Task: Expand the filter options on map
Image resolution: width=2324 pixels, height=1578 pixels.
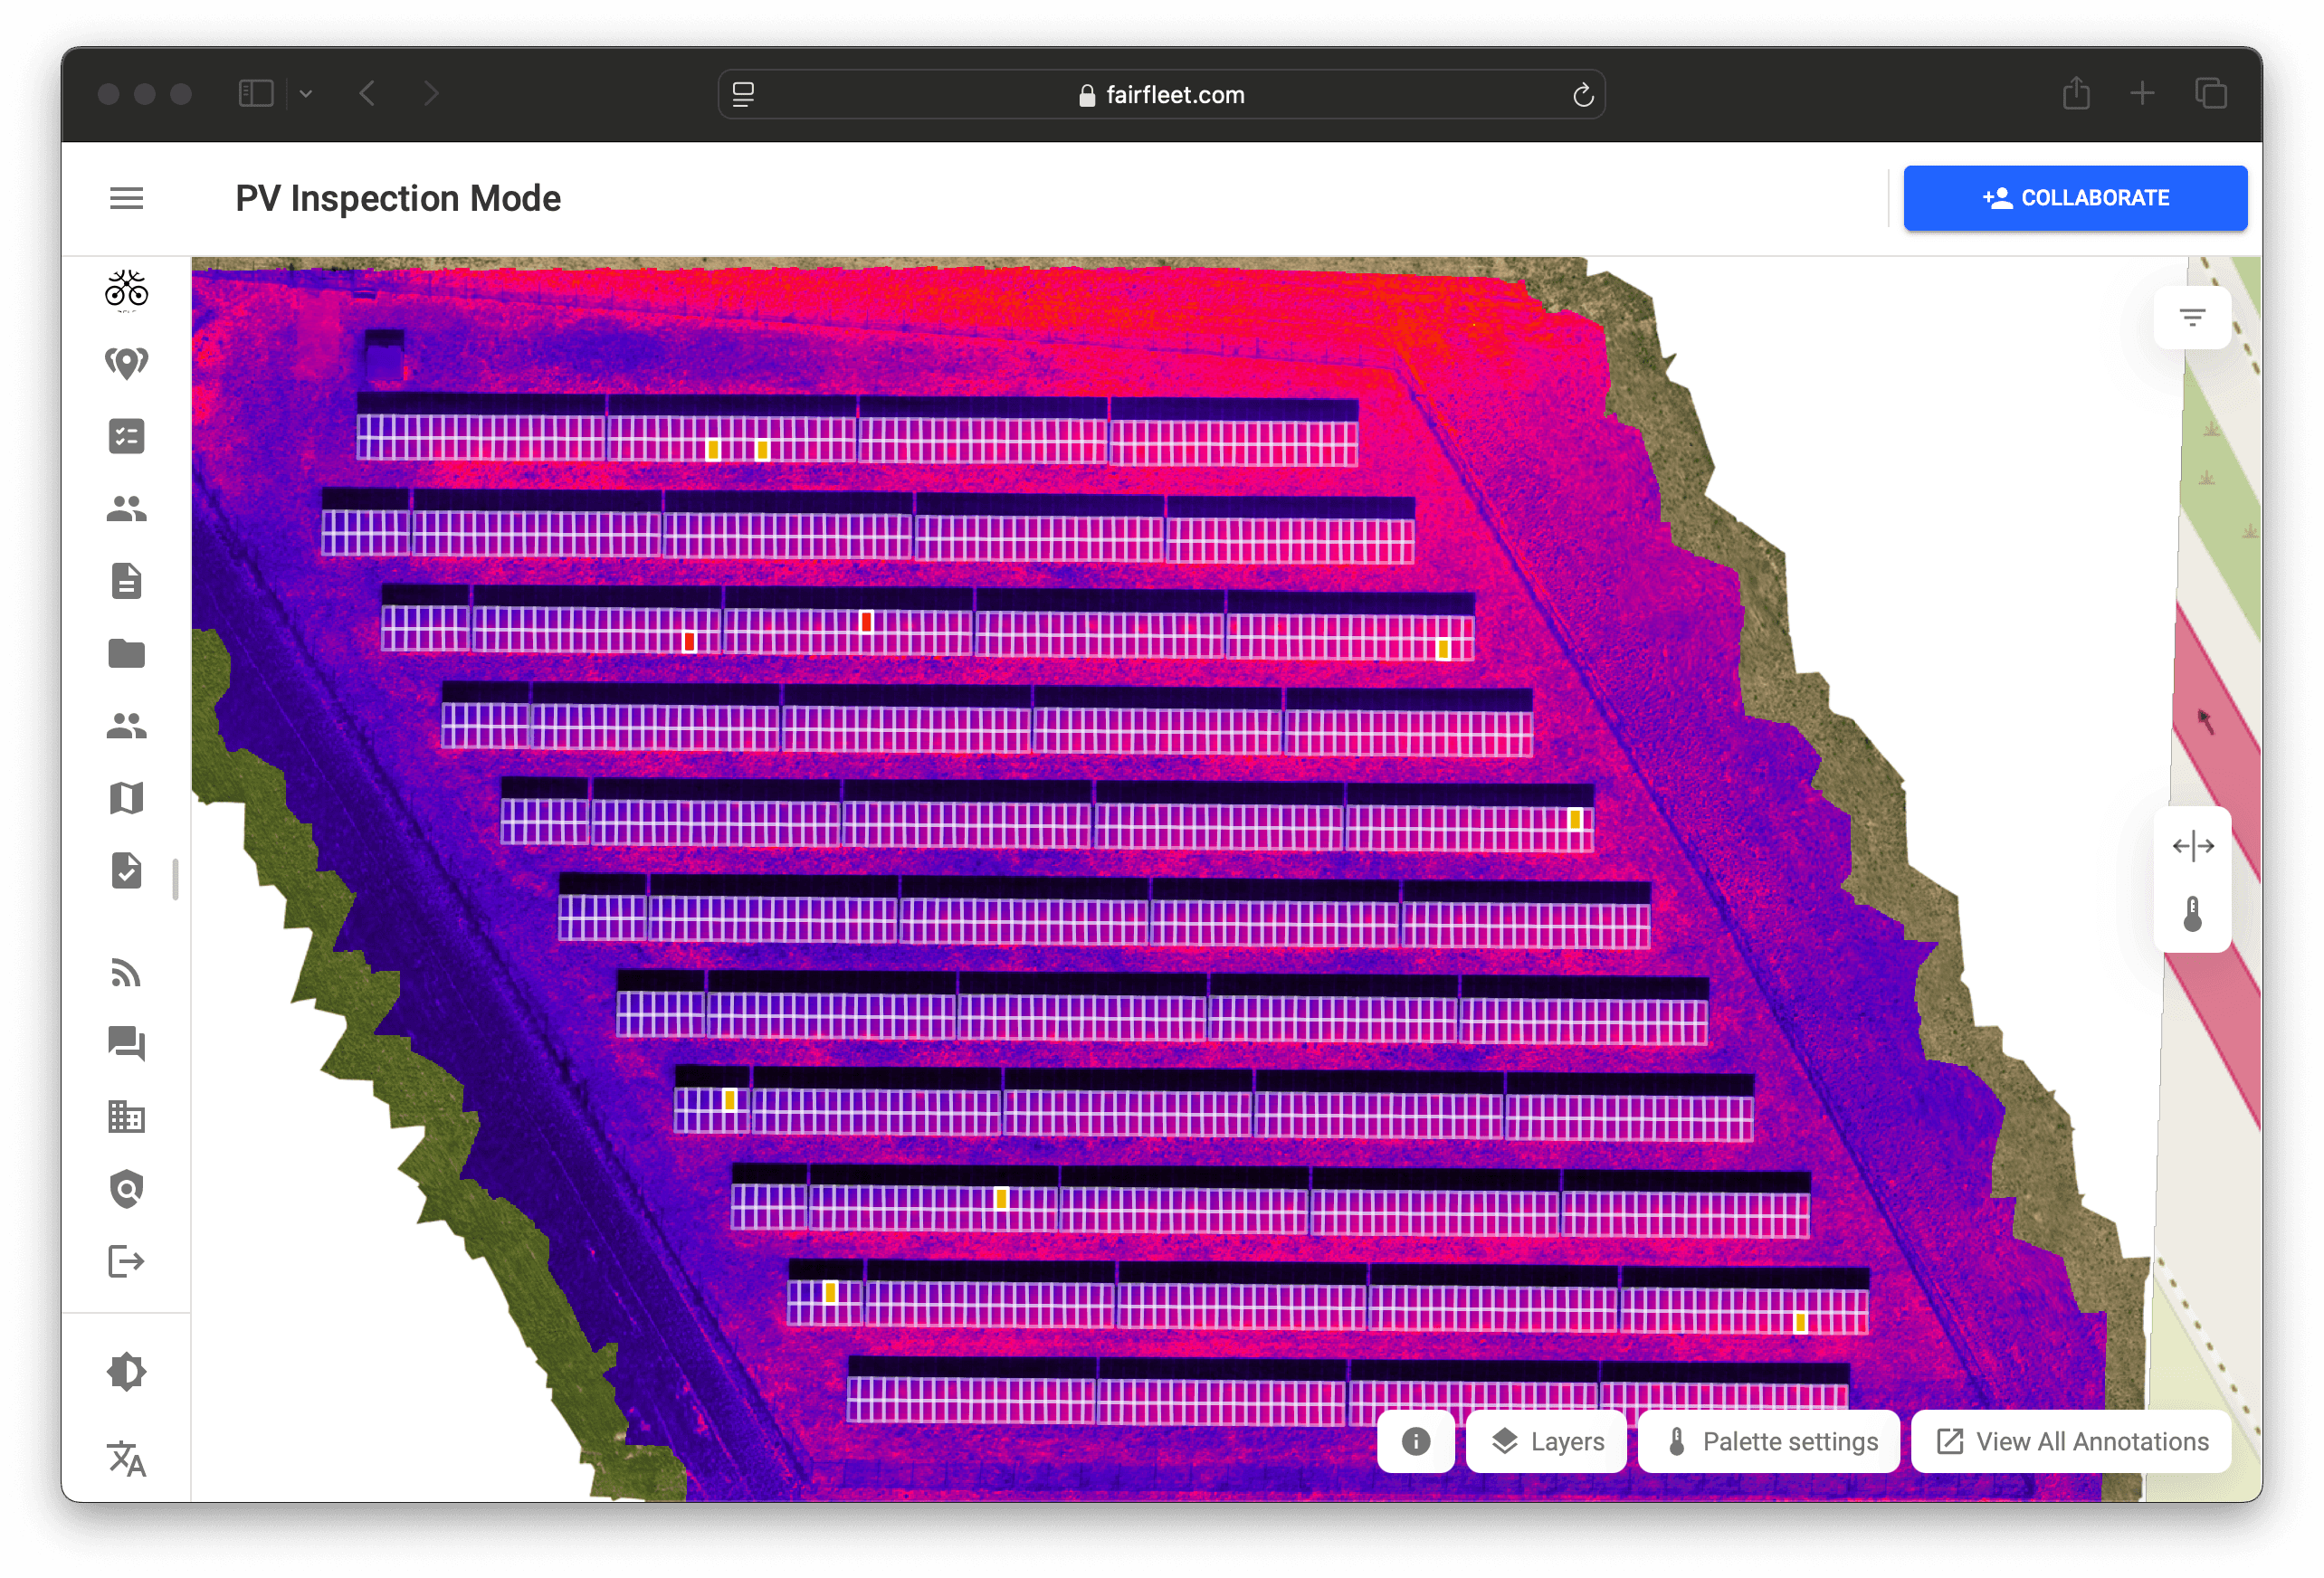Action: point(2192,318)
